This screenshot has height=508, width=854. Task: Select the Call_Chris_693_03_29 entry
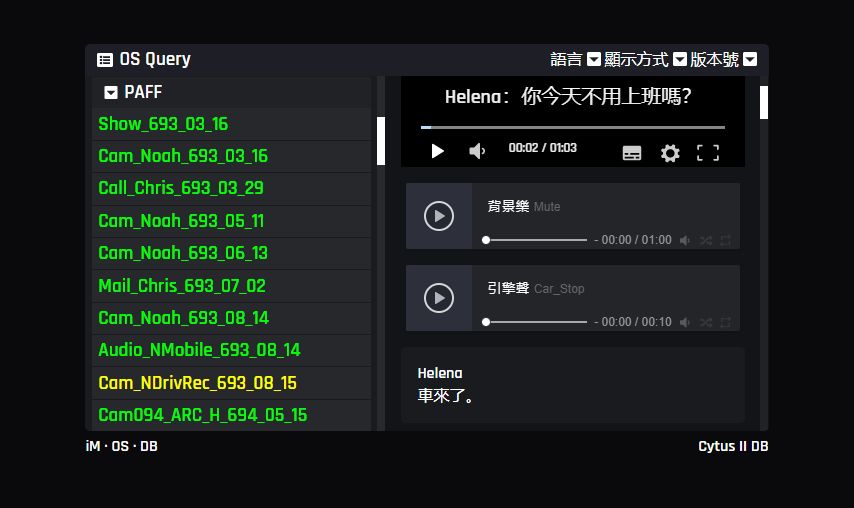point(167,188)
